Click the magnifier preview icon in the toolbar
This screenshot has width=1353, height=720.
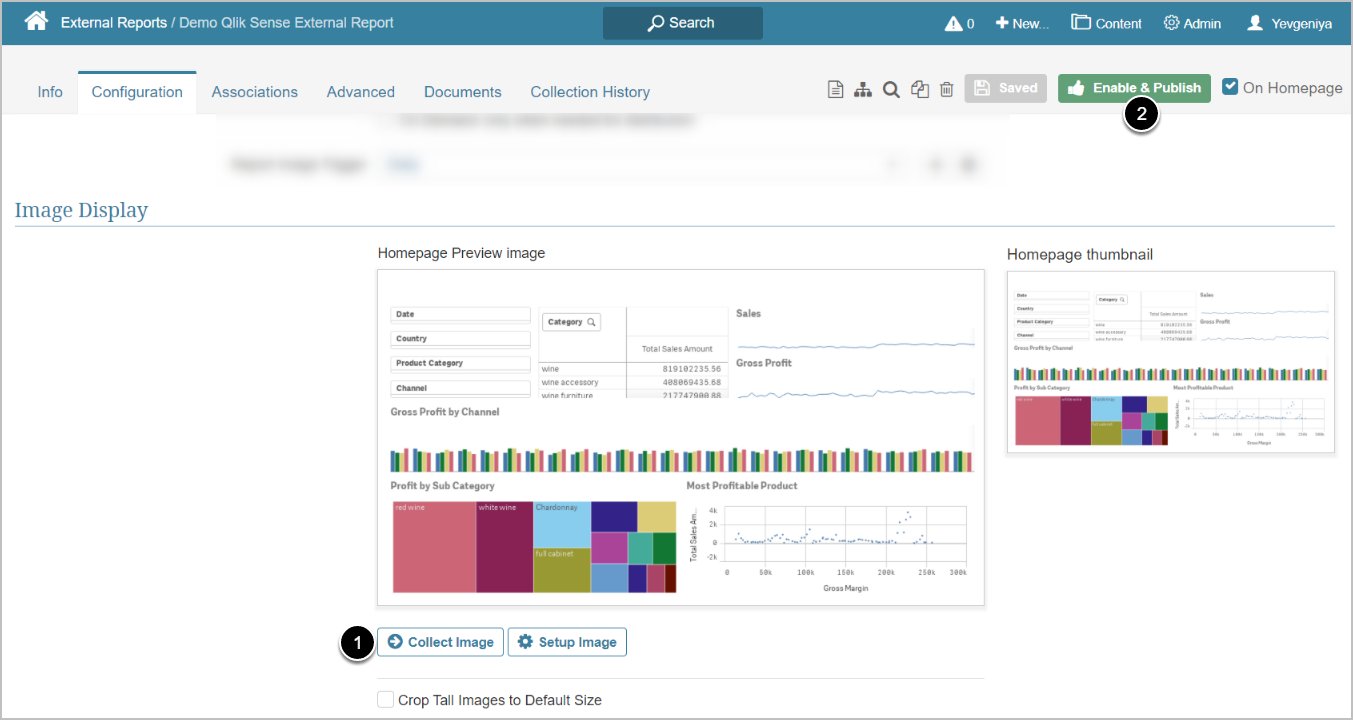click(x=891, y=89)
